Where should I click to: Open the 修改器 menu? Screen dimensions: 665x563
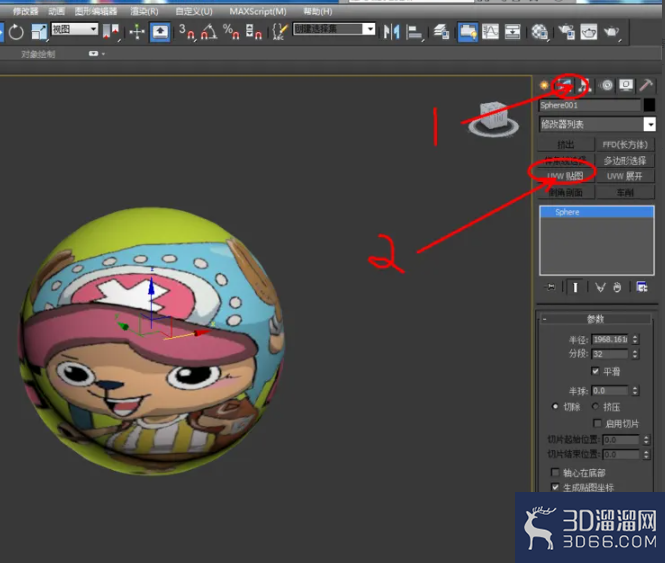25,11
